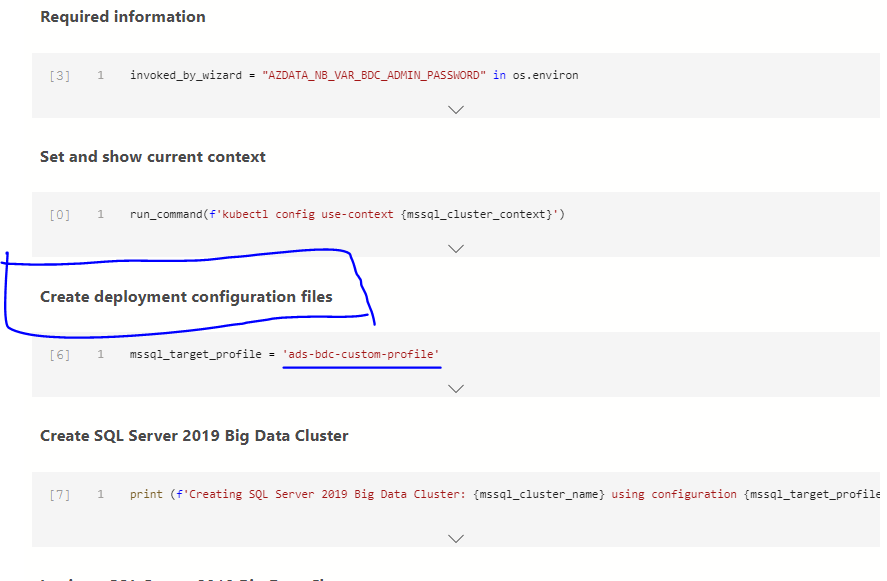Click the invoked_by_wizard variable name
Viewport: 887px width, 581px height.
(x=186, y=75)
